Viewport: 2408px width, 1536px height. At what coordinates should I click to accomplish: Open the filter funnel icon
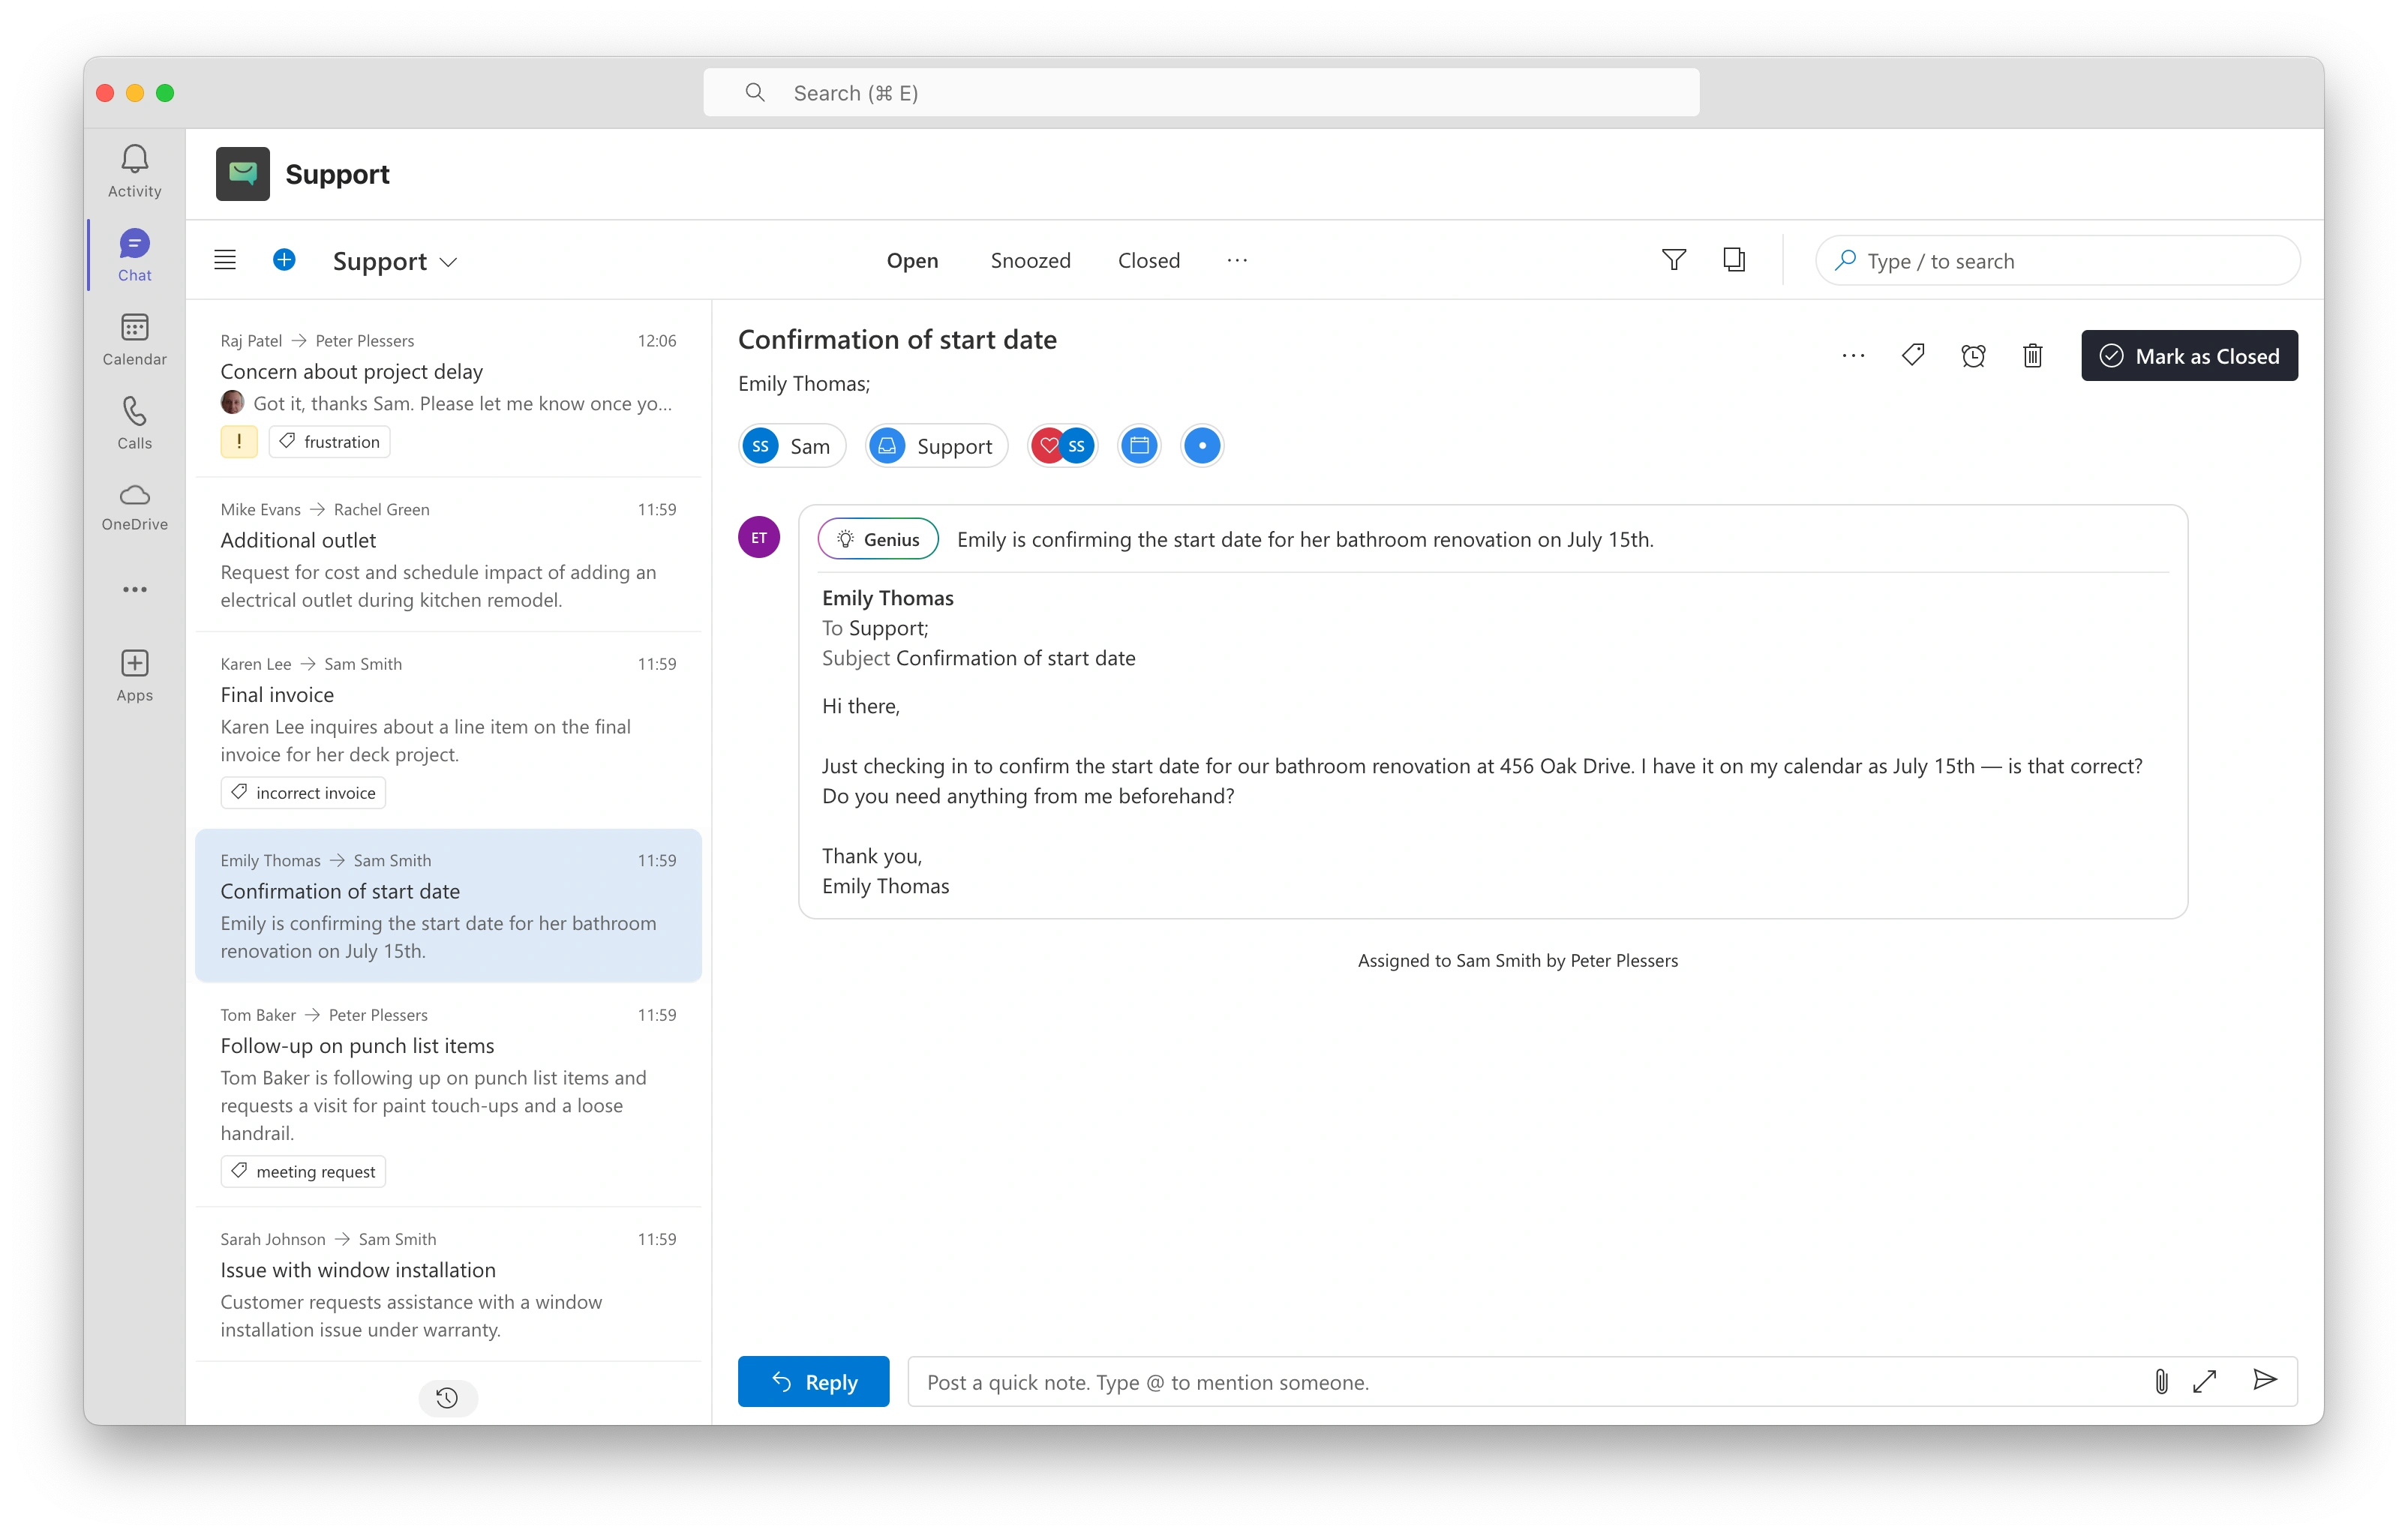tap(1673, 260)
